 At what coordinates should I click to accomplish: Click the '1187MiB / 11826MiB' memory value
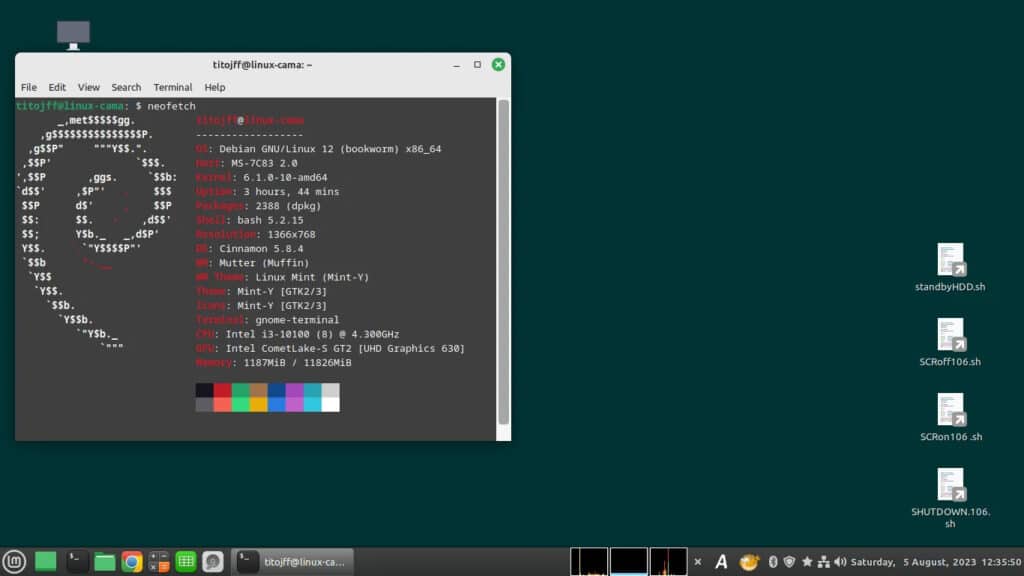(x=297, y=363)
